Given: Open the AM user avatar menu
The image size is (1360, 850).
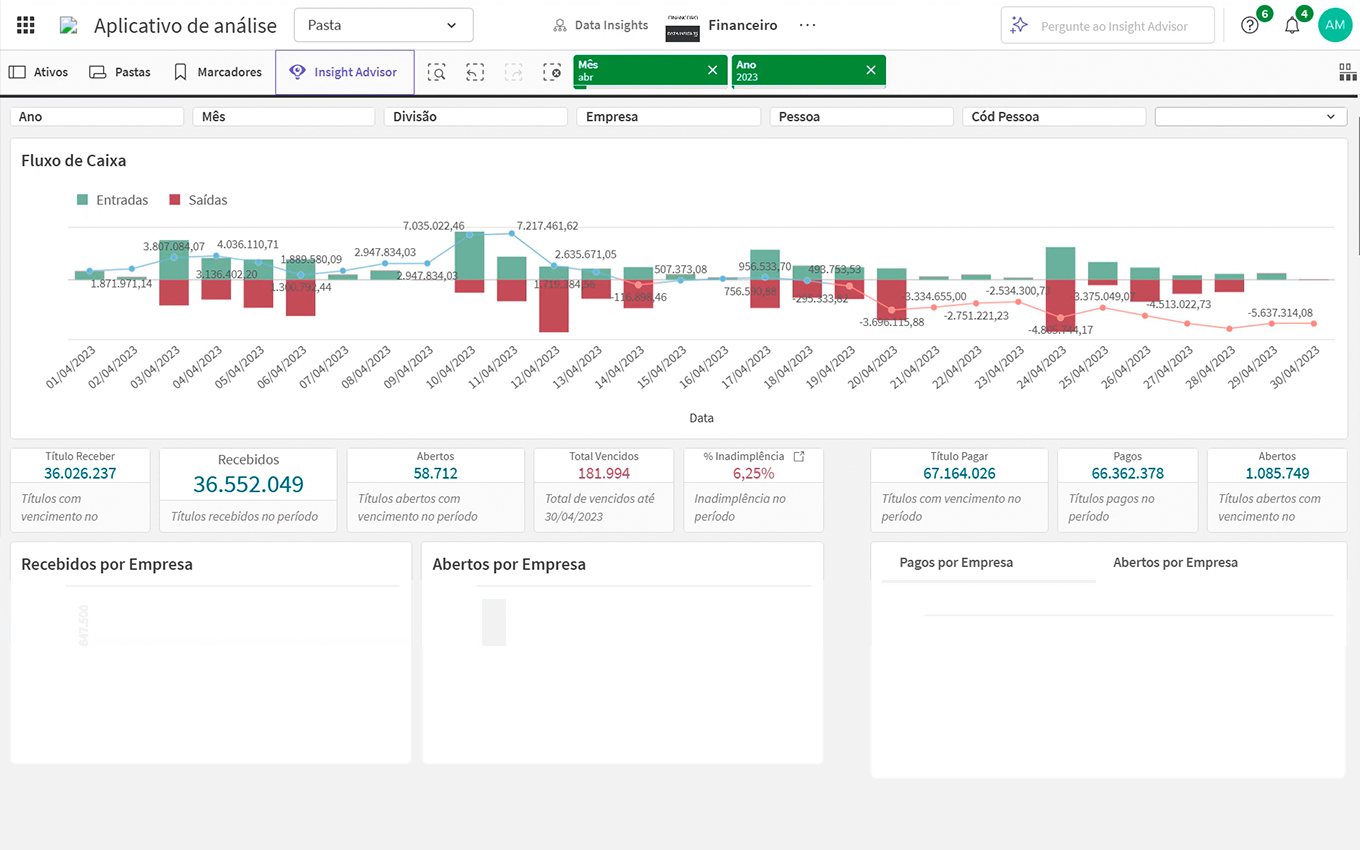Looking at the screenshot, I should pyautogui.click(x=1334, y=25).
